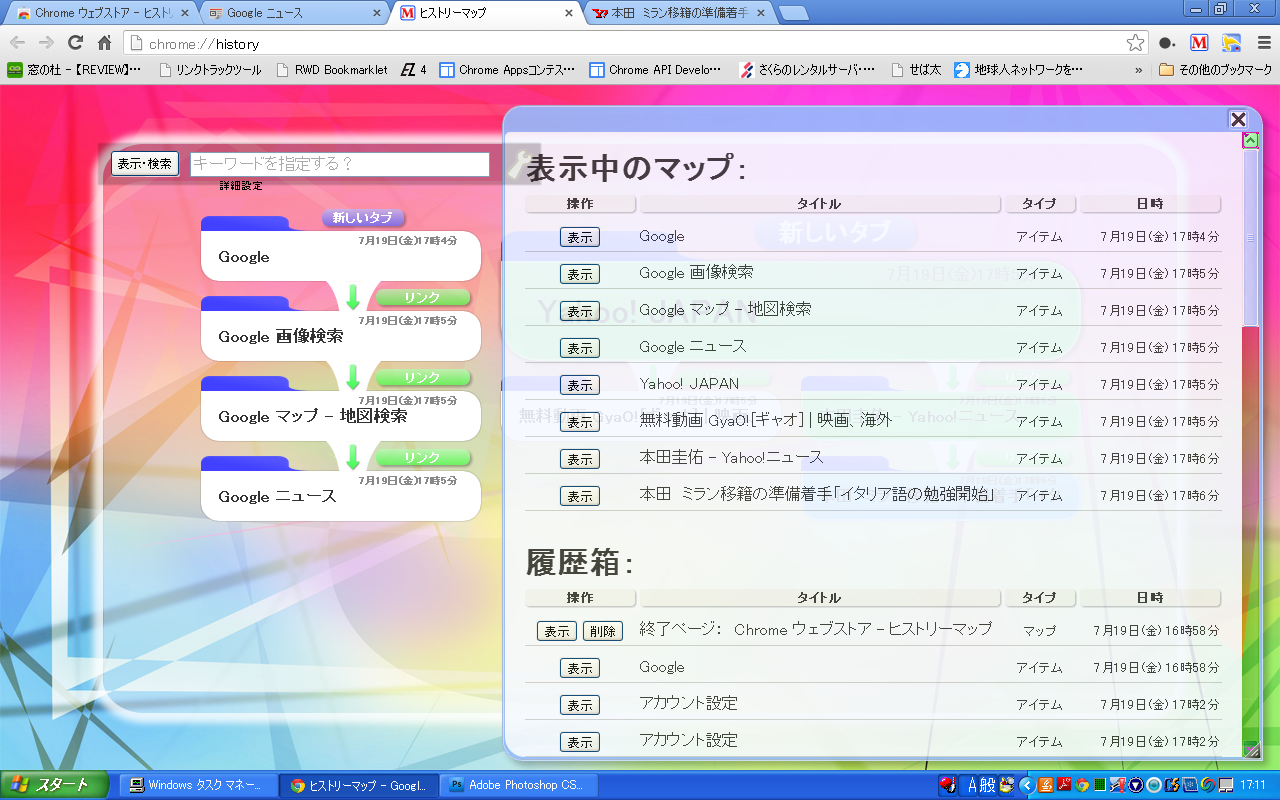
Task: Click the yellow bird extension icon
Action: pyautogui.click(x=1231, y=43)
